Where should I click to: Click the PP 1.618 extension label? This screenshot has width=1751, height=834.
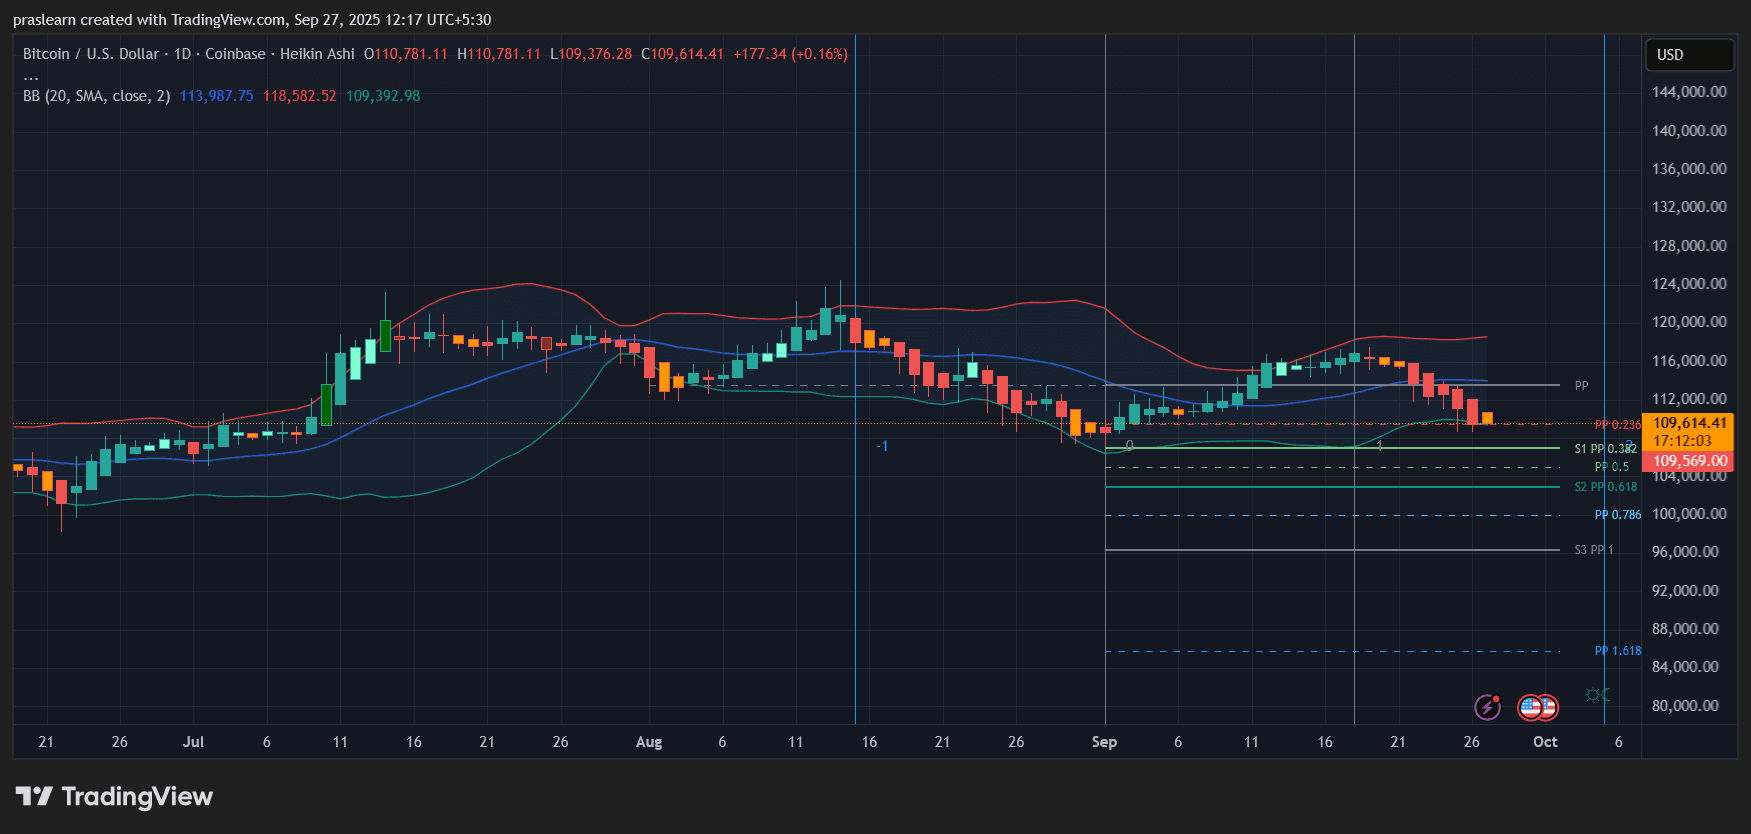tap(1617, 651)
